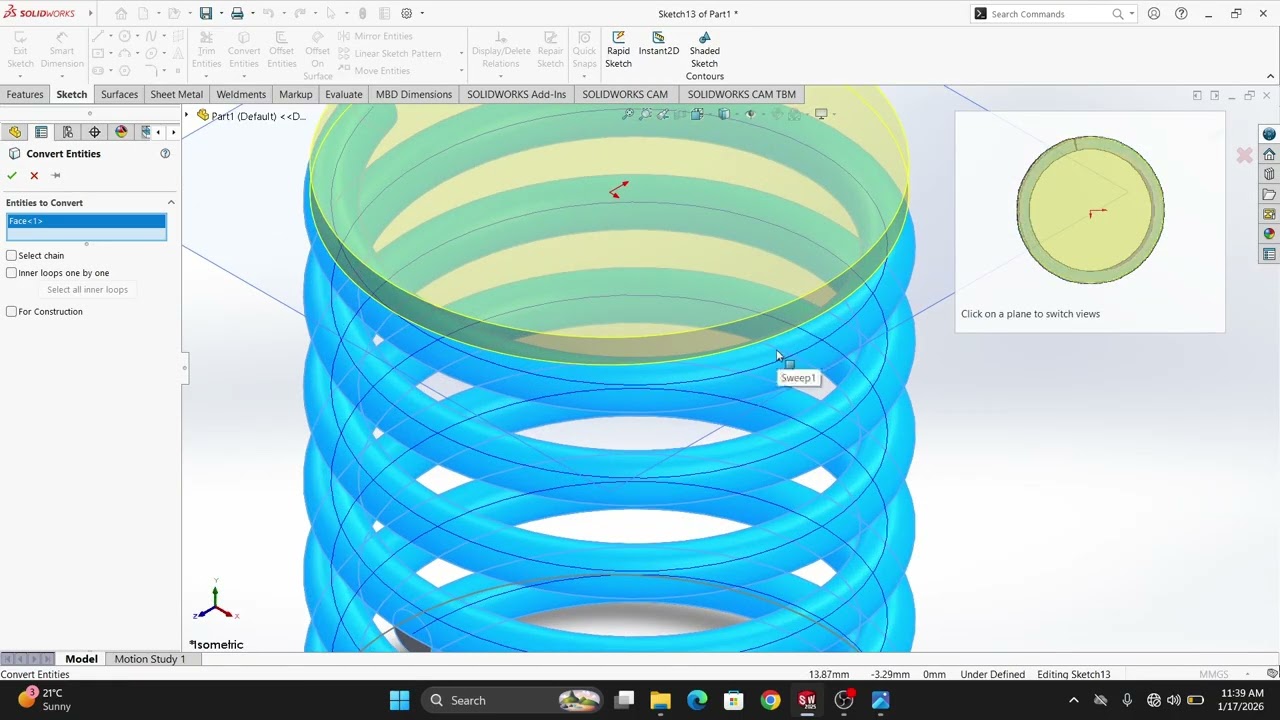Click the taskbar Search box
This screenshot has height=720, width=1280.
tap(514, 700)
